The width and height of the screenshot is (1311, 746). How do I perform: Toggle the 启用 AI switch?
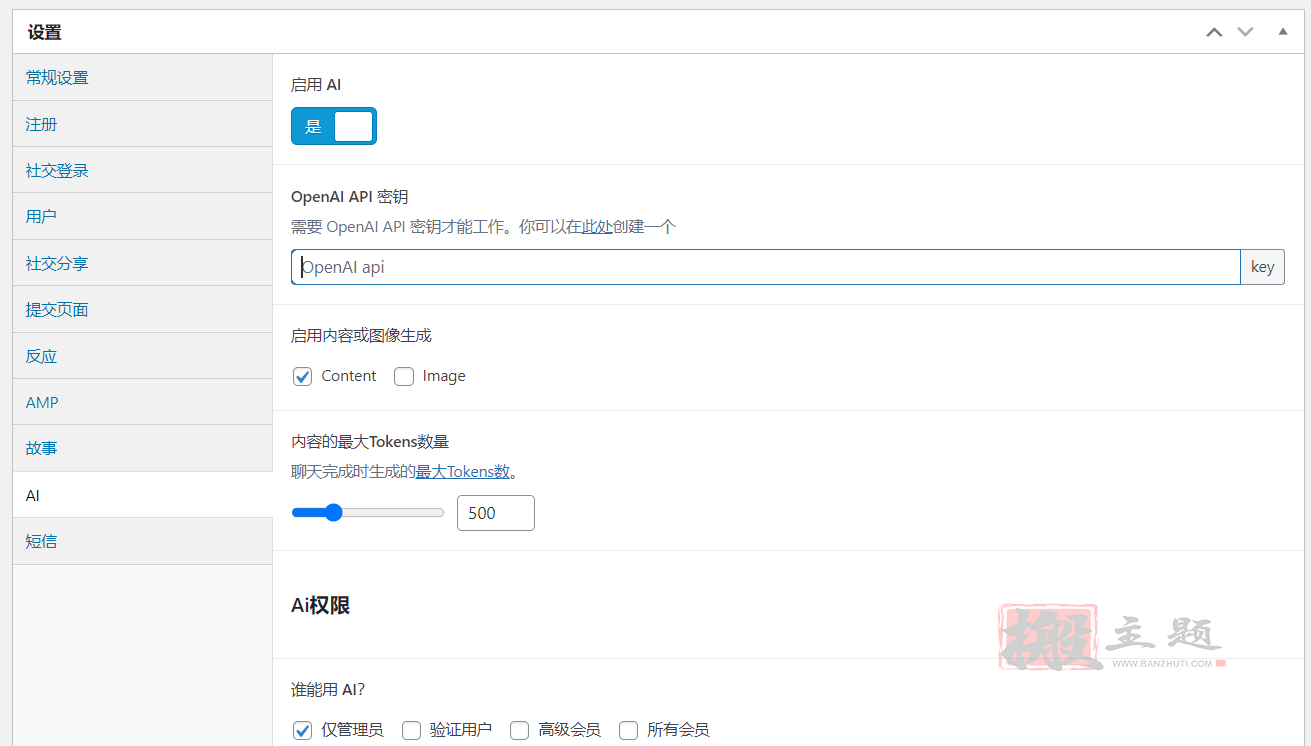tap(334, 126)
